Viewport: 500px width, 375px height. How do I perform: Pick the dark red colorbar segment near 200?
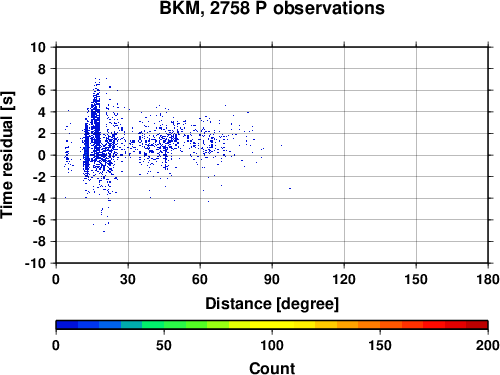477,325
